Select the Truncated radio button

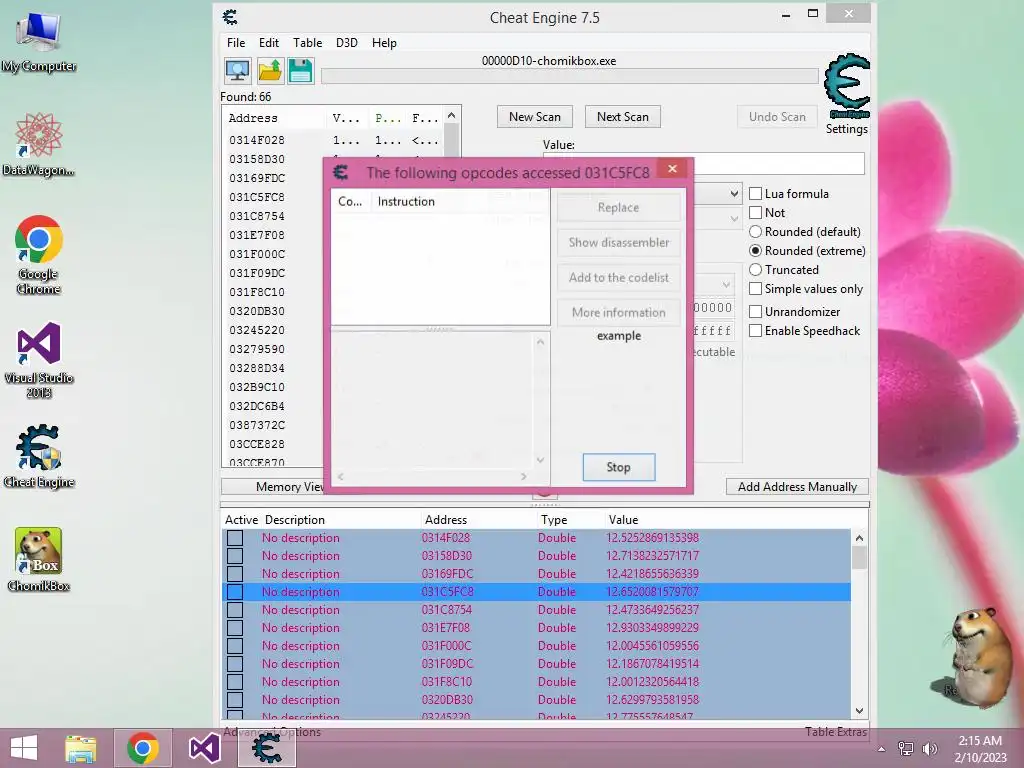(x=756, y=269)
